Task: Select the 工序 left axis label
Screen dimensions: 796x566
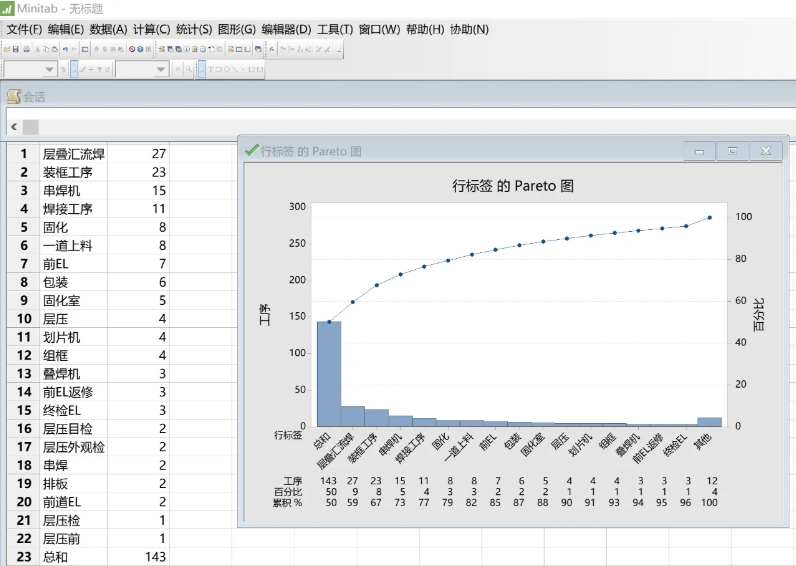Action: tap(265, 315)
